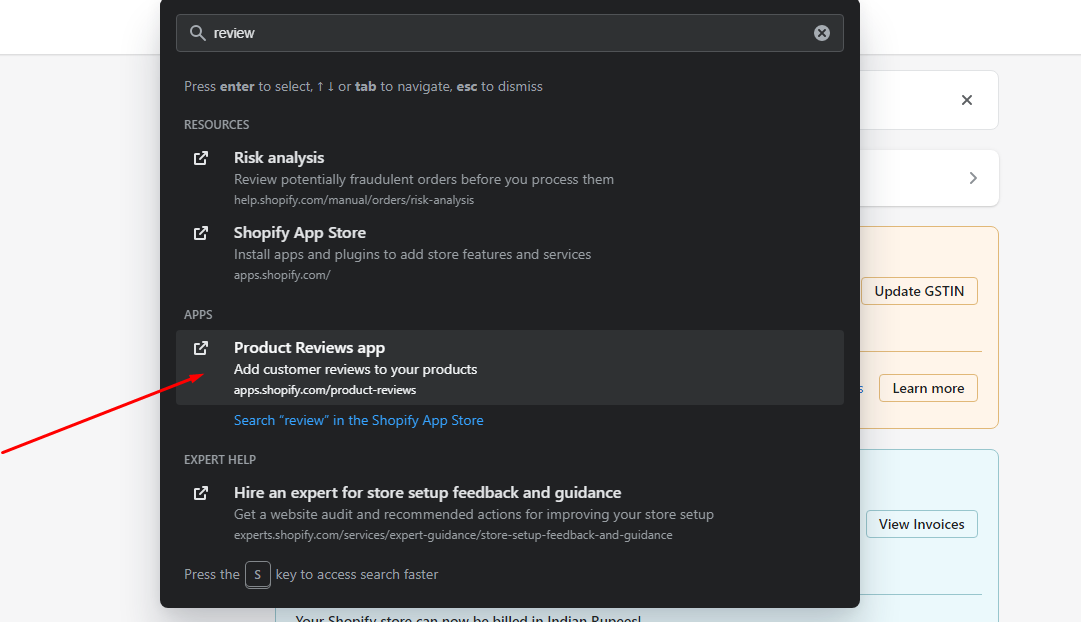Click 'Get a website audit' description text

[x=474, y=514]
